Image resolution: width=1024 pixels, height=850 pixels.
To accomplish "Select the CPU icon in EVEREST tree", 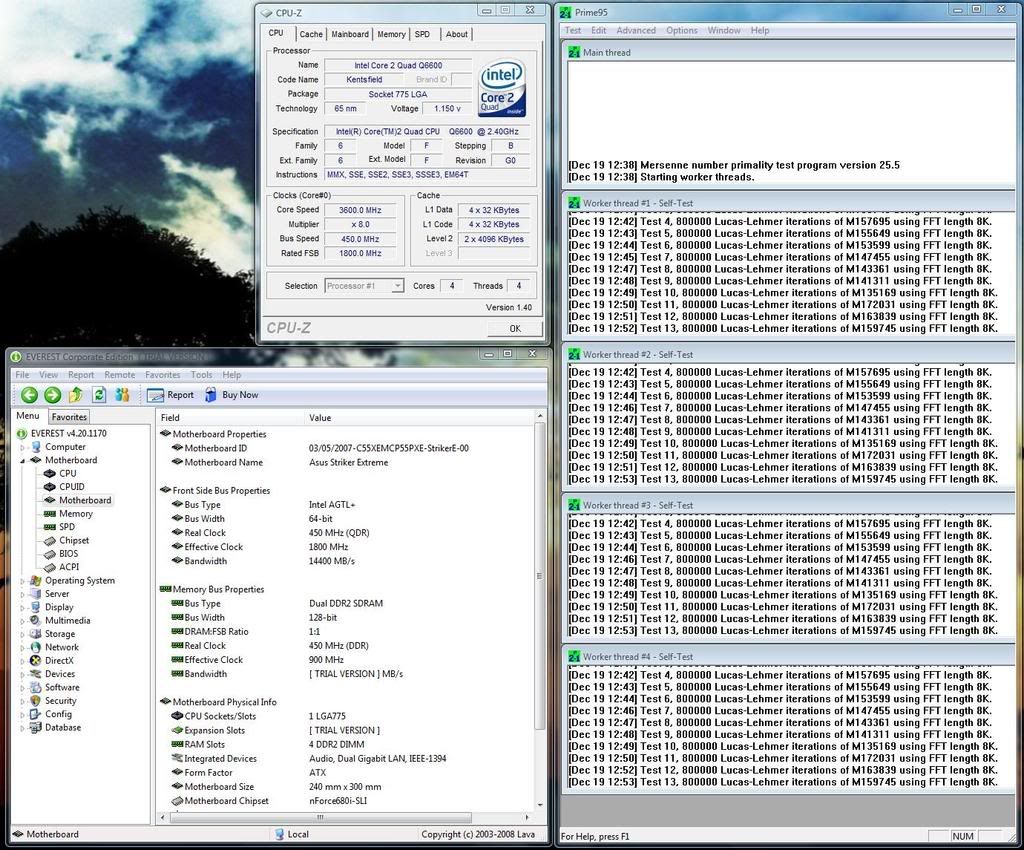I will (50, 473).
